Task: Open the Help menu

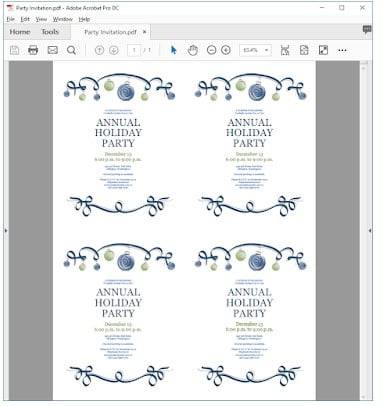Action: click(x=84, y=19)
